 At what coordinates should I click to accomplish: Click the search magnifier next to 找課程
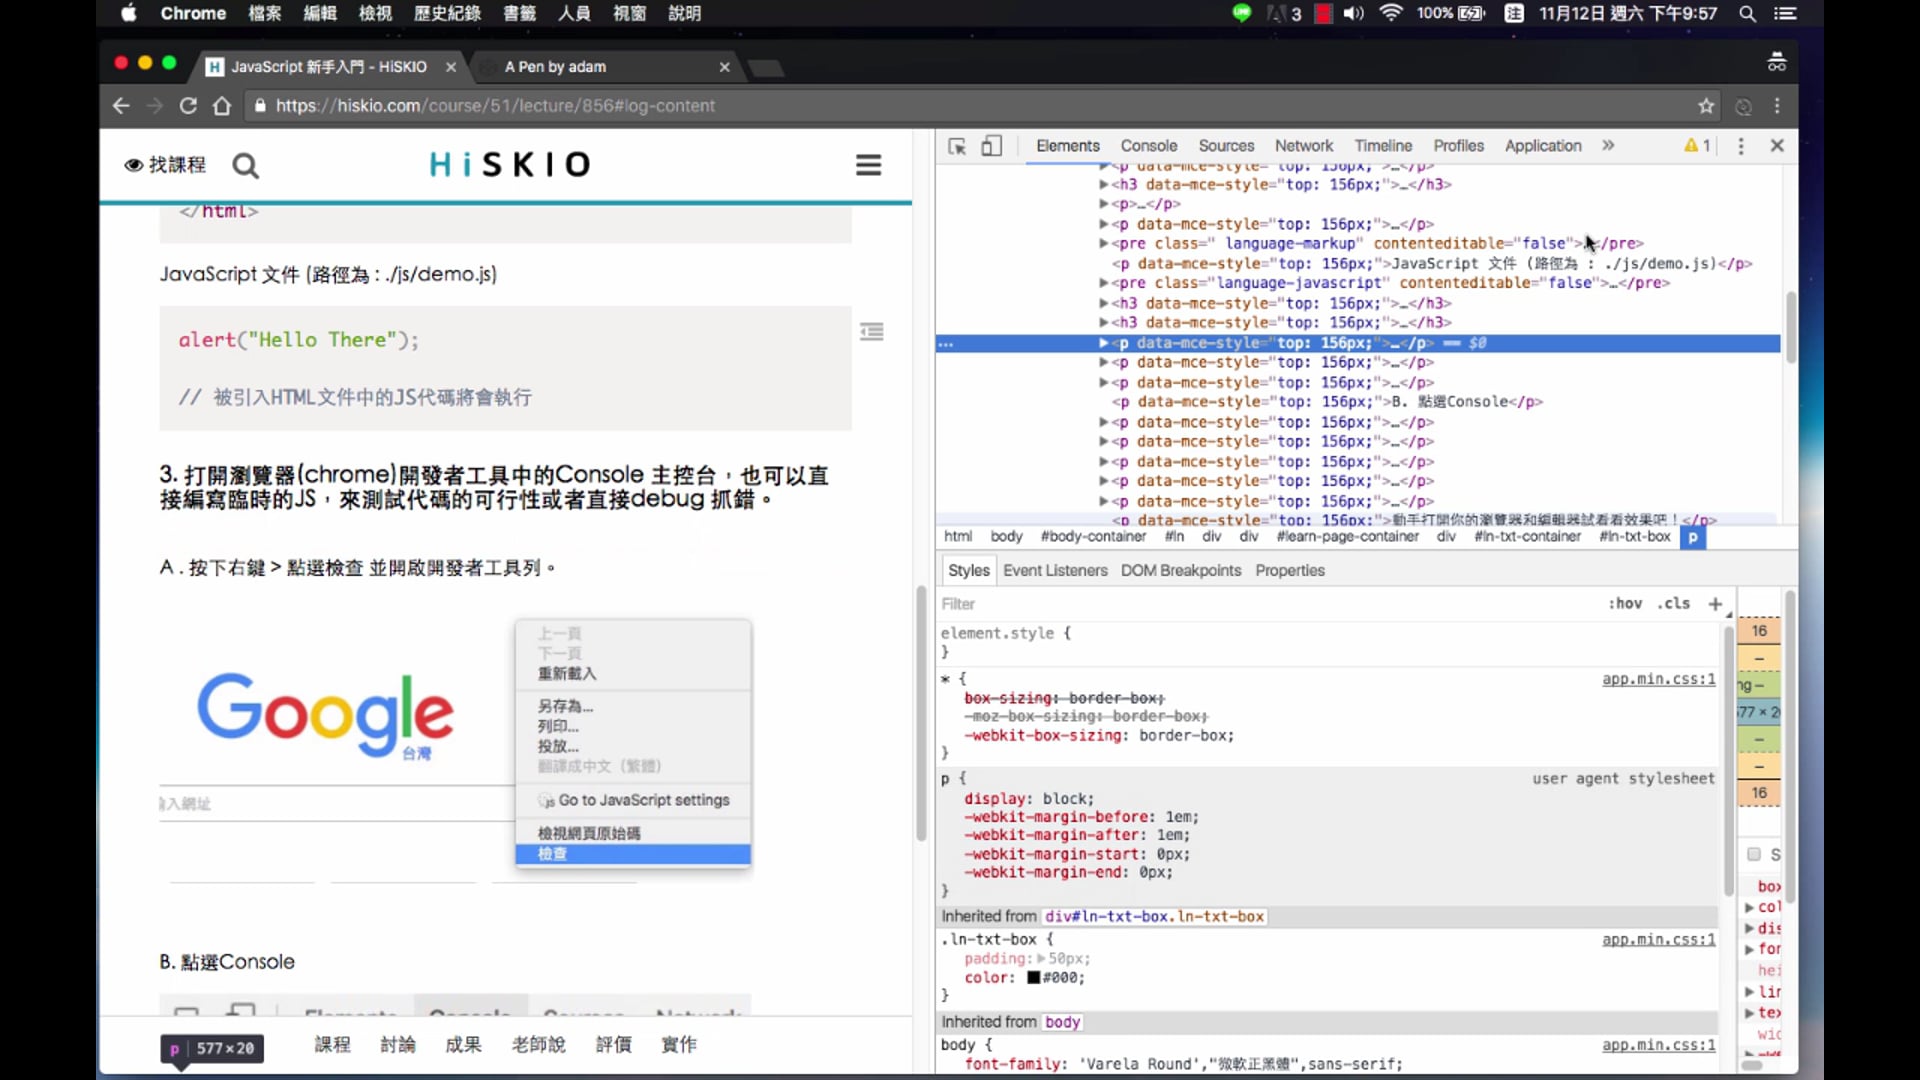pos(245,165)
